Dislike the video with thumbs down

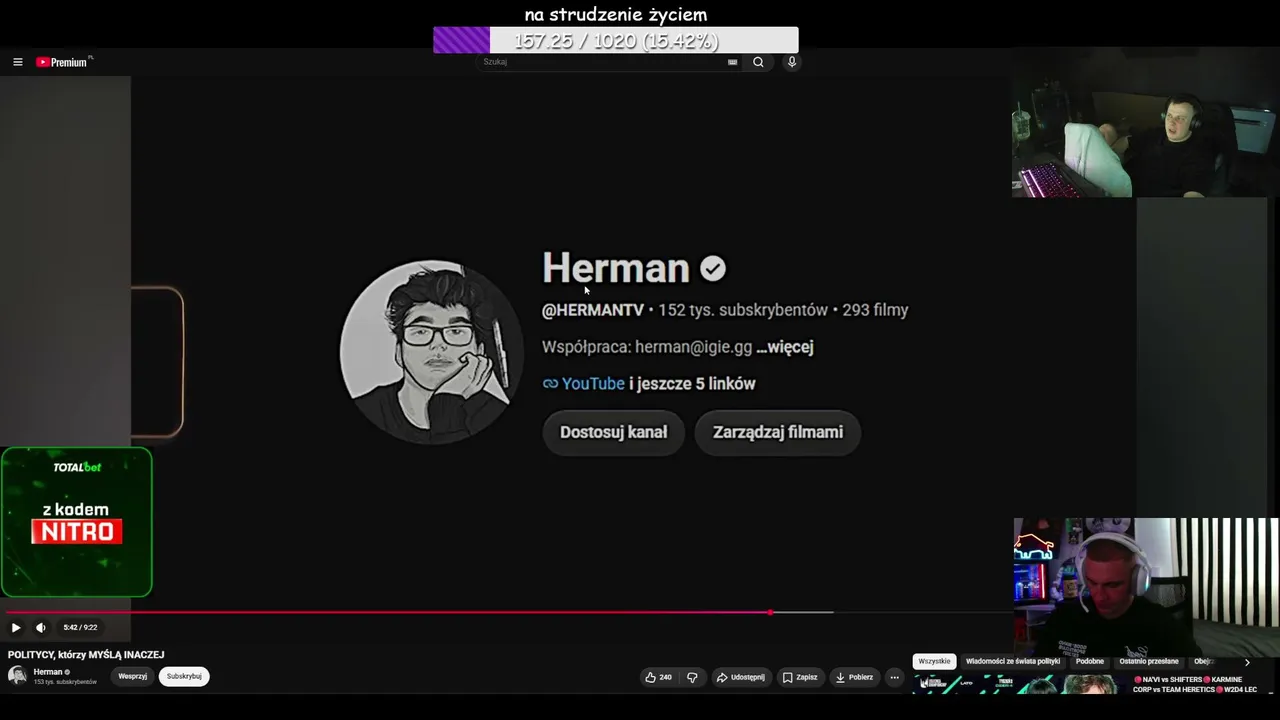692,677
